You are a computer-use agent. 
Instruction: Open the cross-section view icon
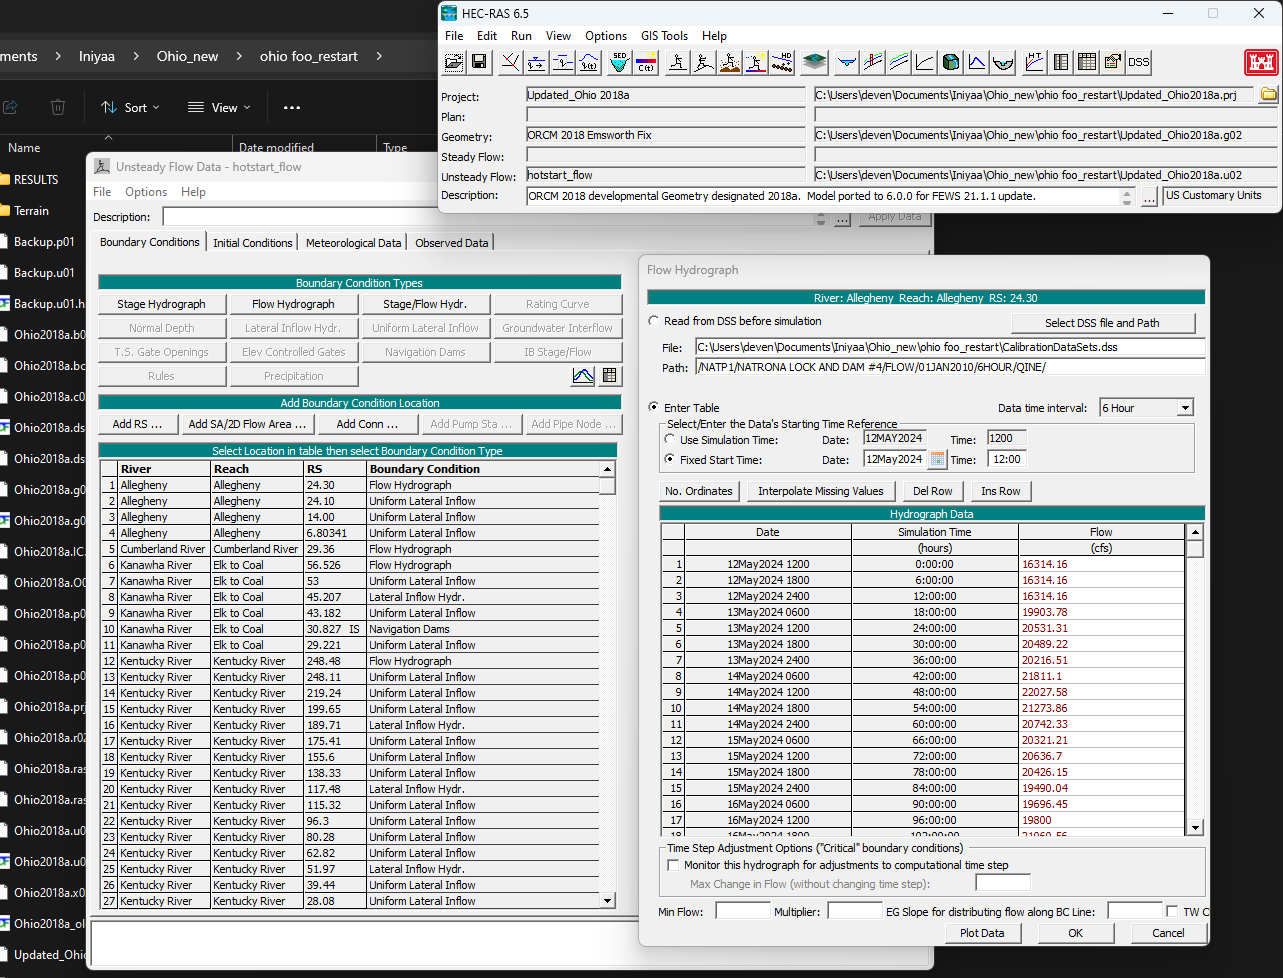(847, 62)
